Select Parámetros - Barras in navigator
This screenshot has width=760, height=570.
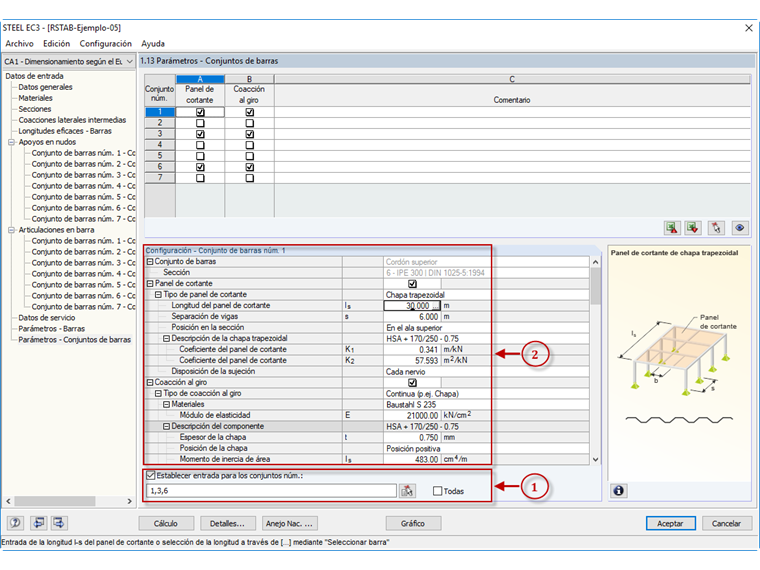pyautogui.click(x=51, y=329)
